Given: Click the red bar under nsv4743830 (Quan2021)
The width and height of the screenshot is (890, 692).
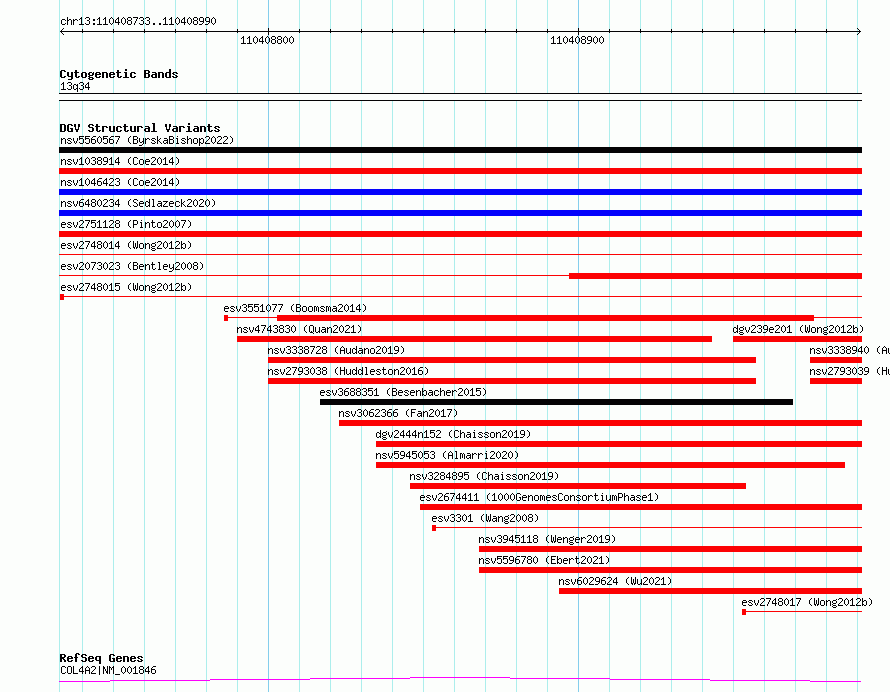Looking at the screenshot, I should click(x=475, y=339).
